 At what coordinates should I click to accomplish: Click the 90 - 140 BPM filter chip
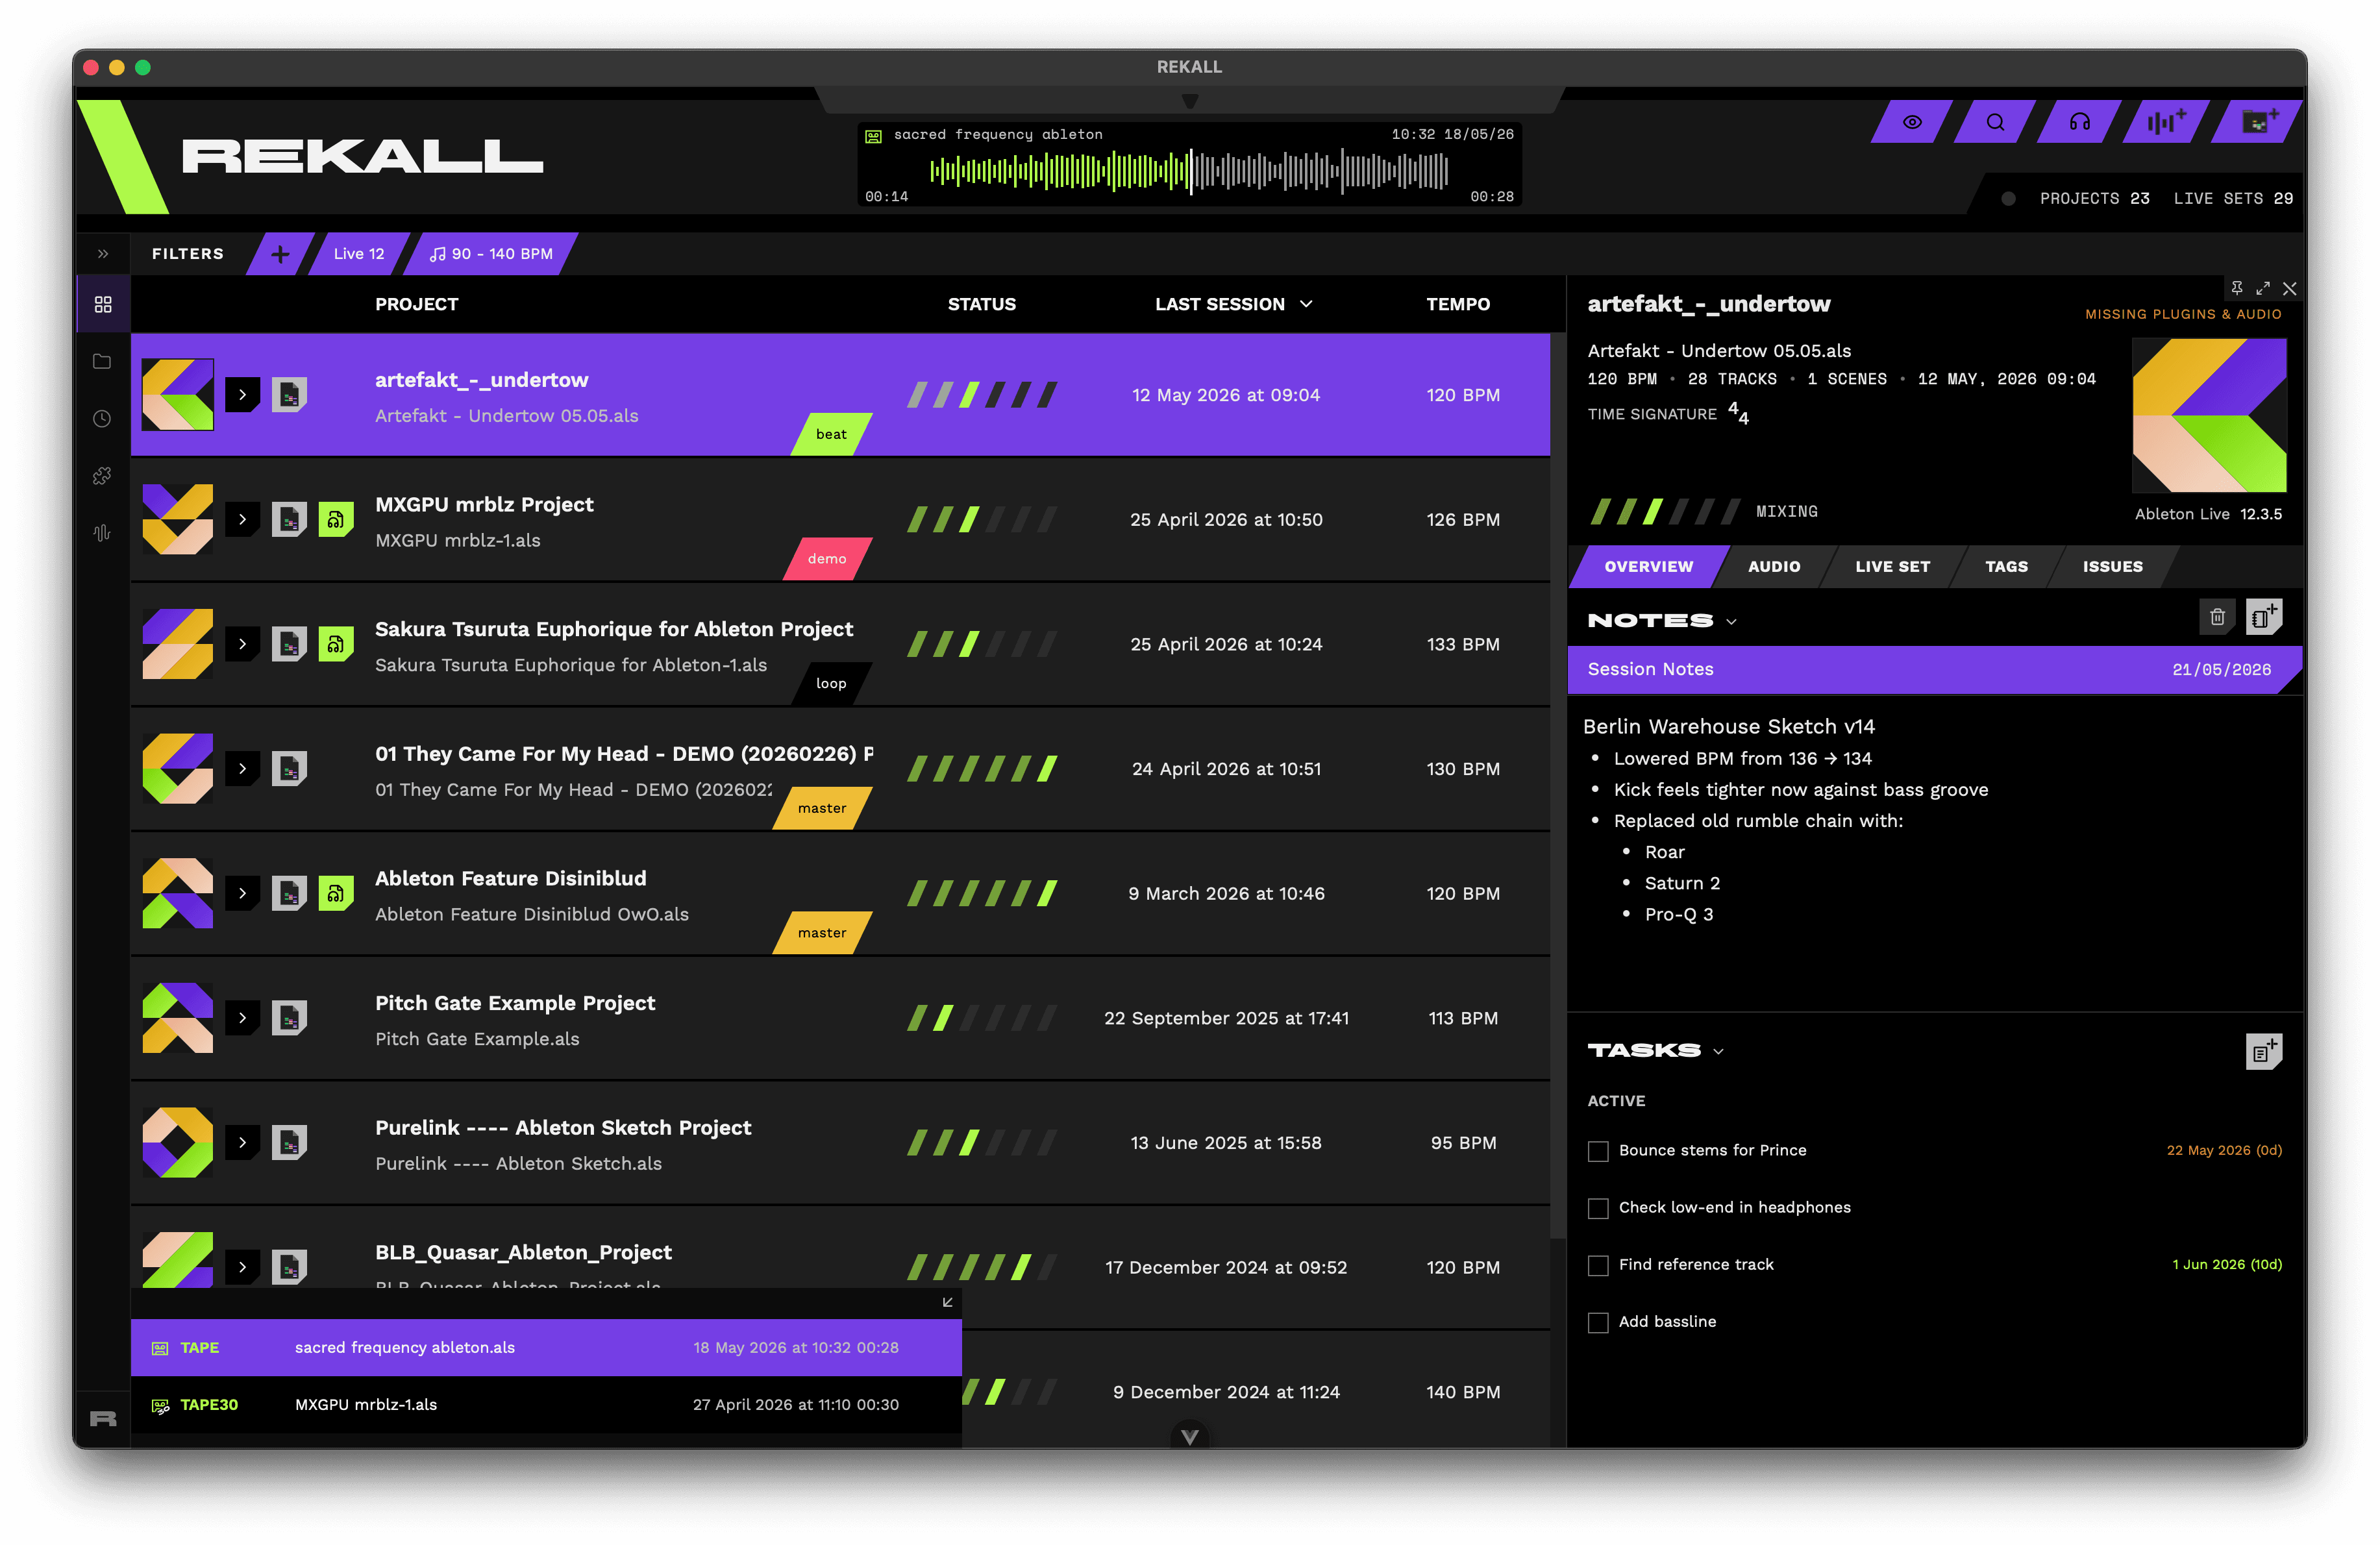491,254
